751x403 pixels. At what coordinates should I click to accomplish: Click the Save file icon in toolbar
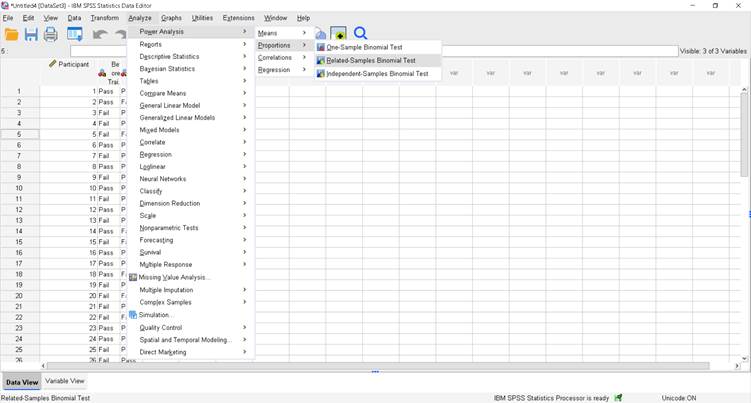click(31, 34)
